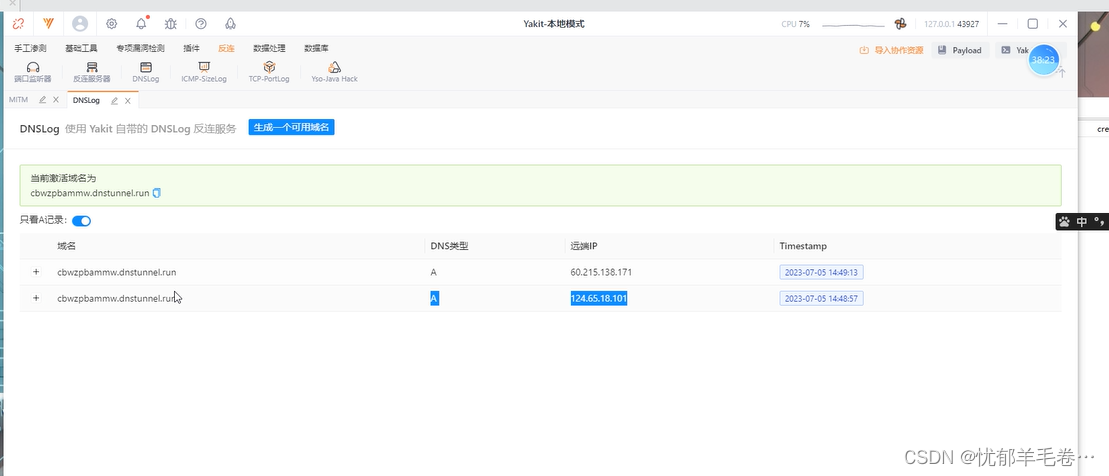Open TCP-PortLog tool

(269, 72)
